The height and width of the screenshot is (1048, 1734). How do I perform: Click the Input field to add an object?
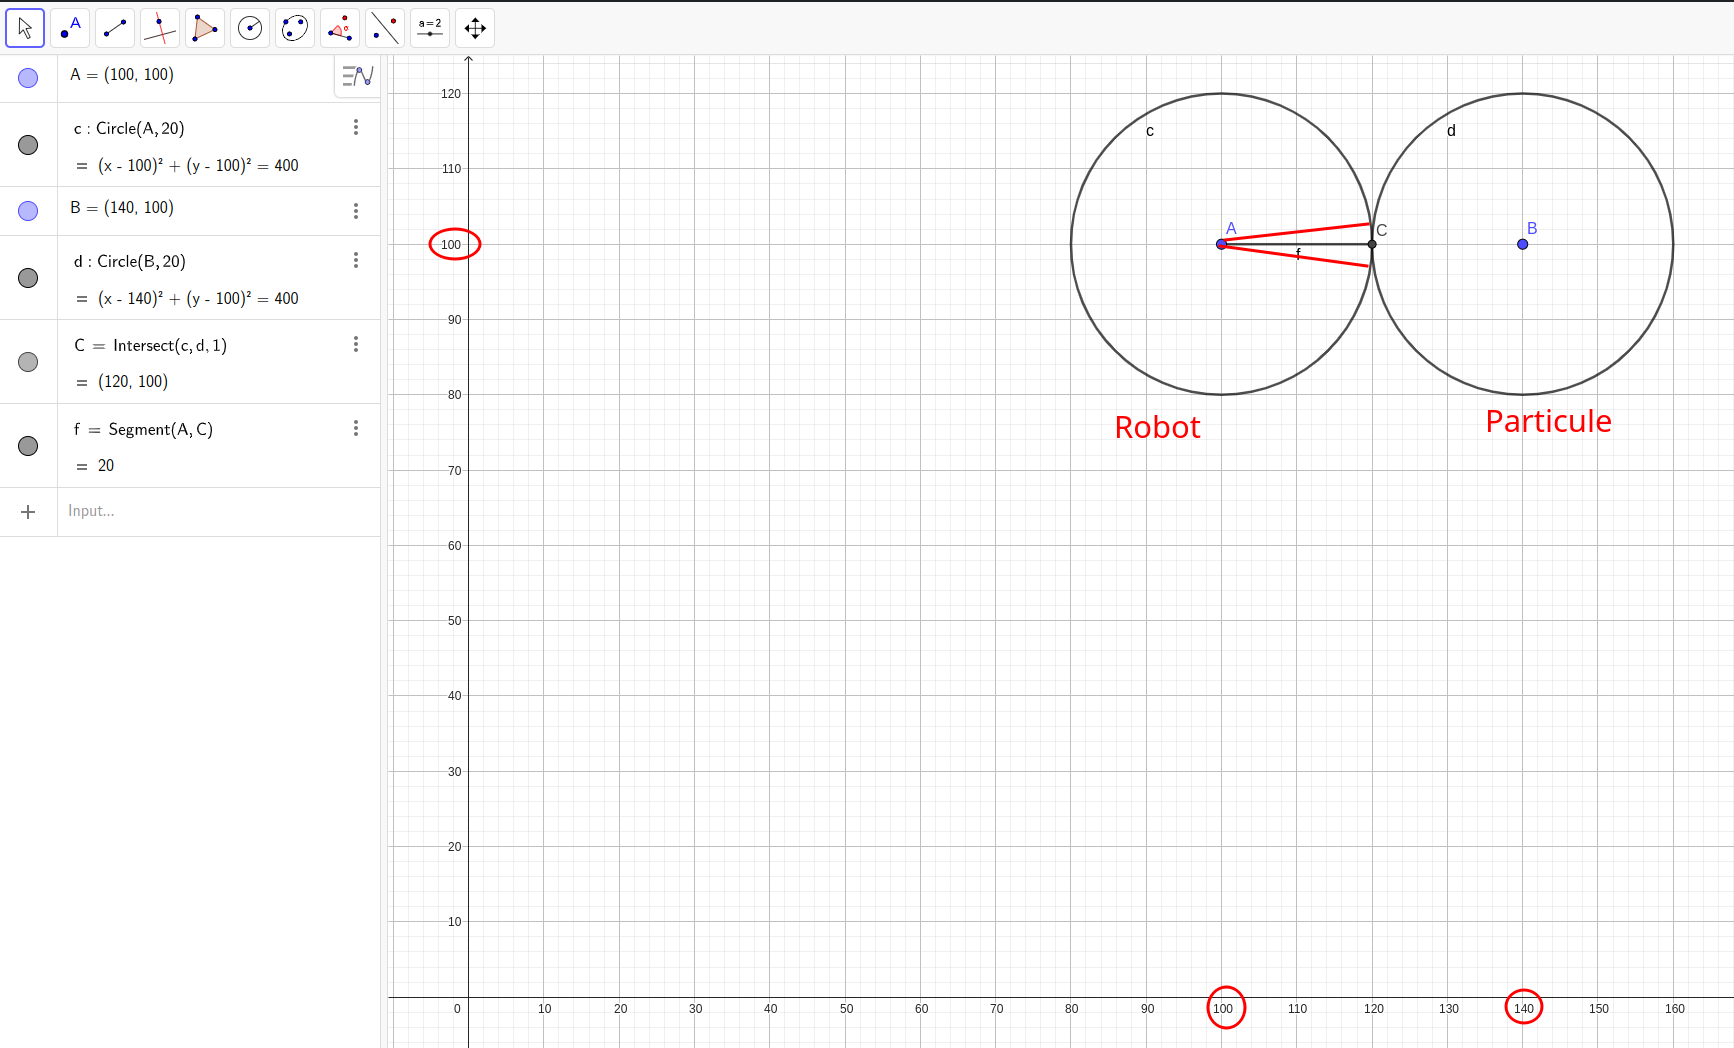150,511
